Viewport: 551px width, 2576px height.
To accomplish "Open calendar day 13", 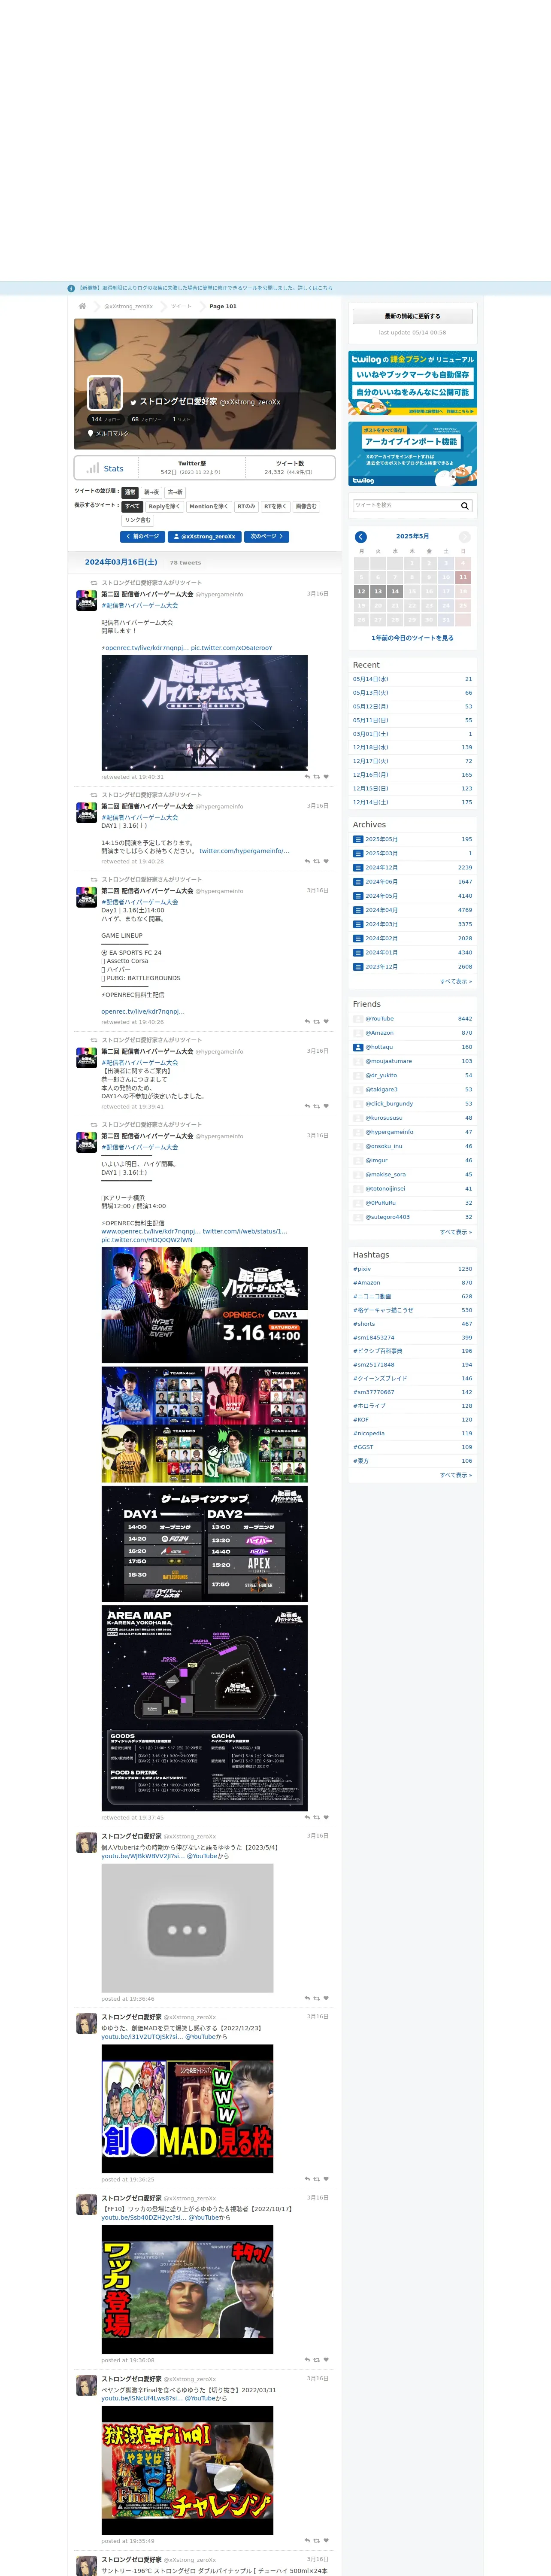I will [378, 592].
